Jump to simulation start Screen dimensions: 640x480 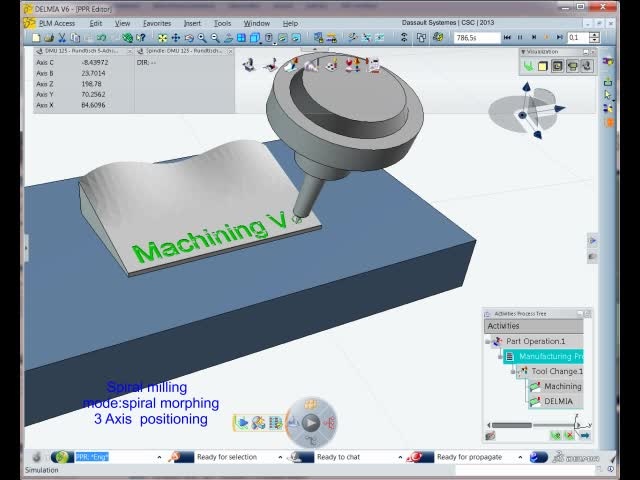pos(507,38)
